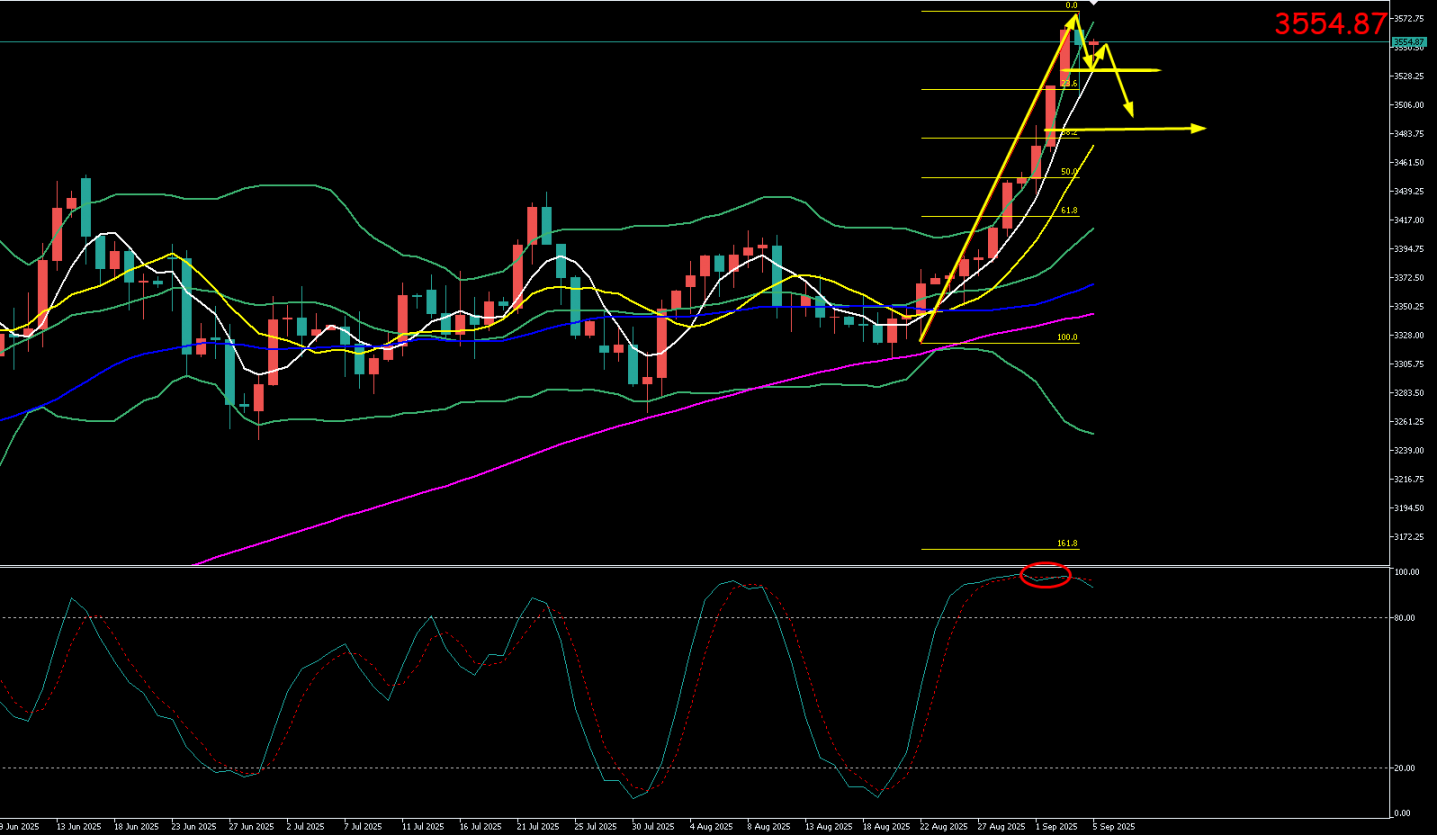Click the 4 Aug 2025 date label

(709, 827)
